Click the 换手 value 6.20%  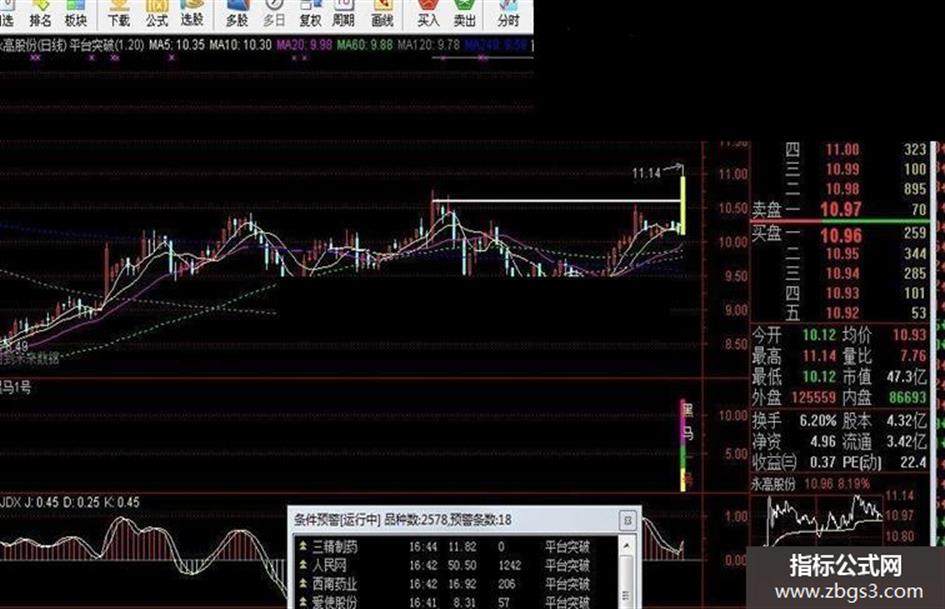tap(818, 421)
